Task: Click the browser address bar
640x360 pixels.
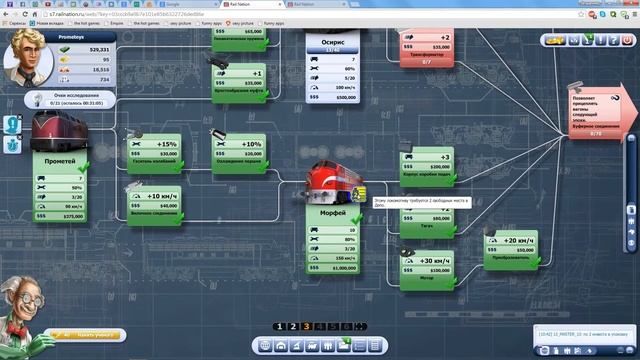Action: pos(310,14)
